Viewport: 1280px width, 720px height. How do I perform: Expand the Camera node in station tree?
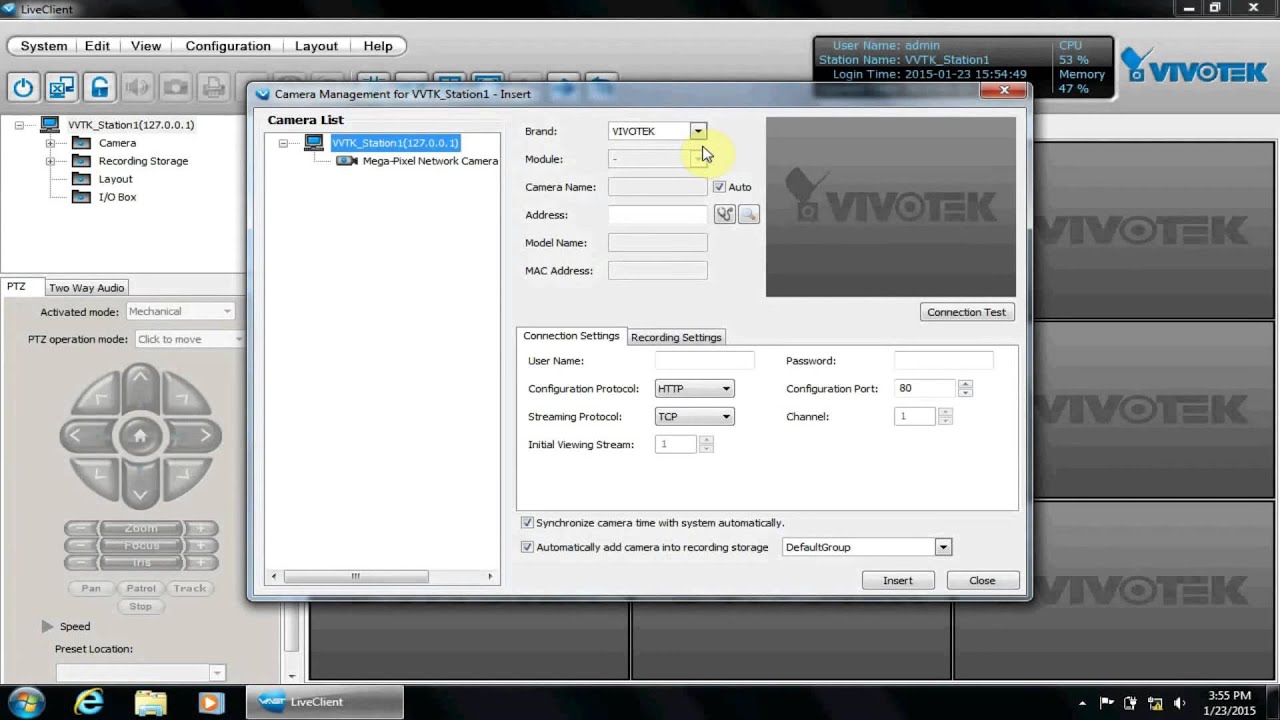50,143
